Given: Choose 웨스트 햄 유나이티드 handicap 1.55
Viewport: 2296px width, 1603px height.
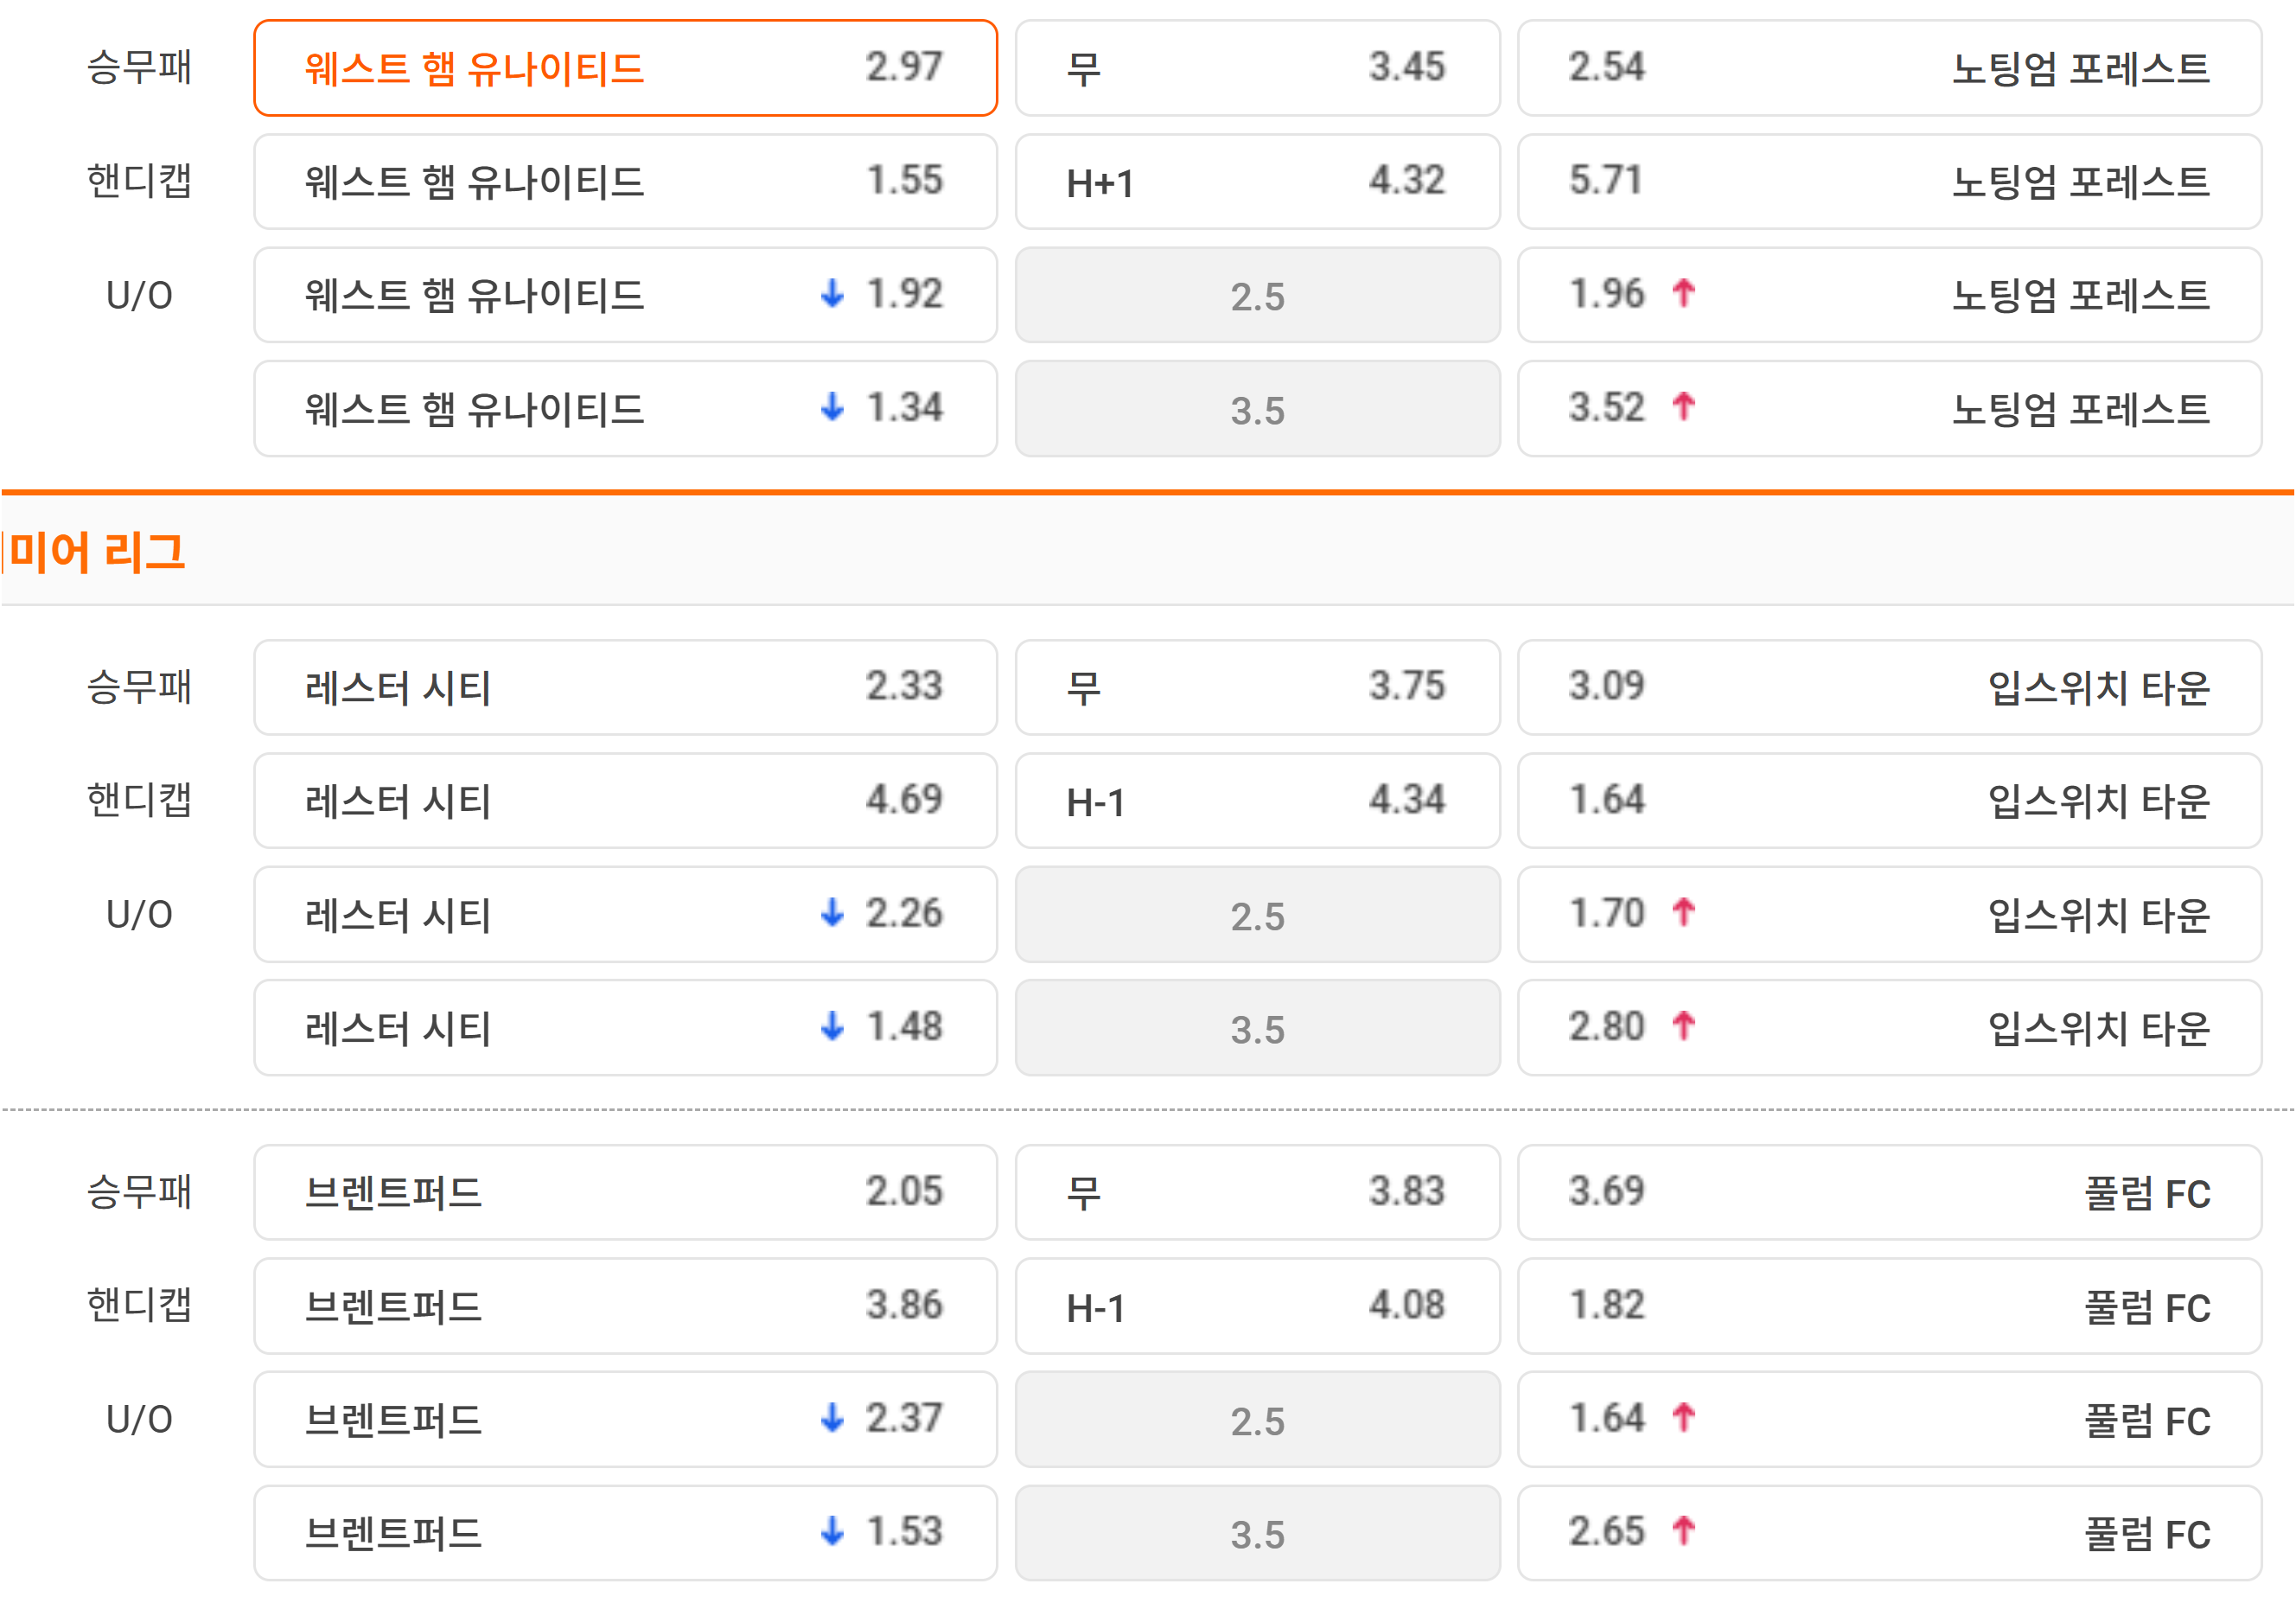Looking at the screenshot, I should 625,181.
